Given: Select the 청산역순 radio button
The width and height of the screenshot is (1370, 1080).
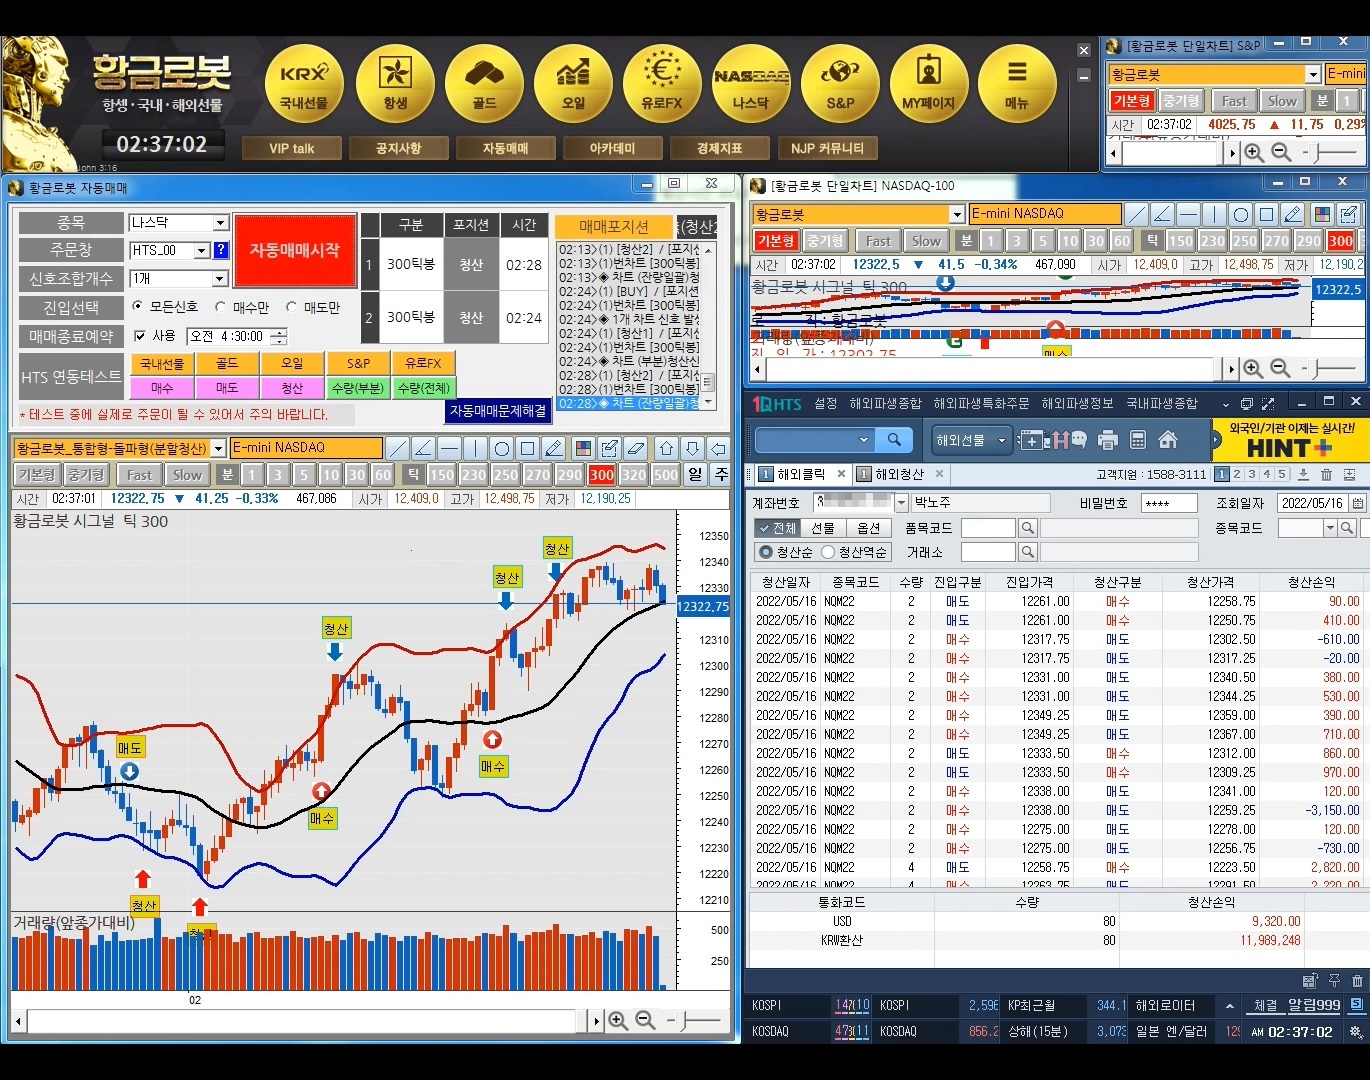Looking at the screenshot, I should coord(828,552).
